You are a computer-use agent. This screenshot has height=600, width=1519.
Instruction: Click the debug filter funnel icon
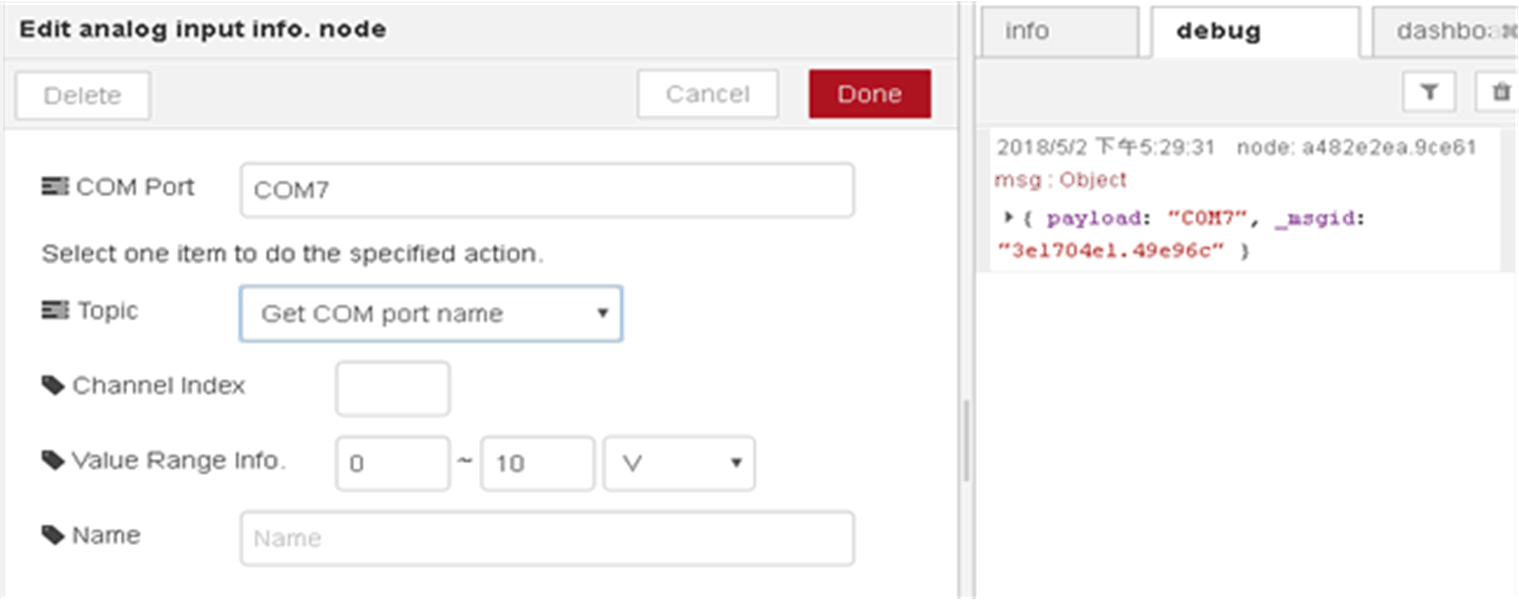coord(1429,92)
